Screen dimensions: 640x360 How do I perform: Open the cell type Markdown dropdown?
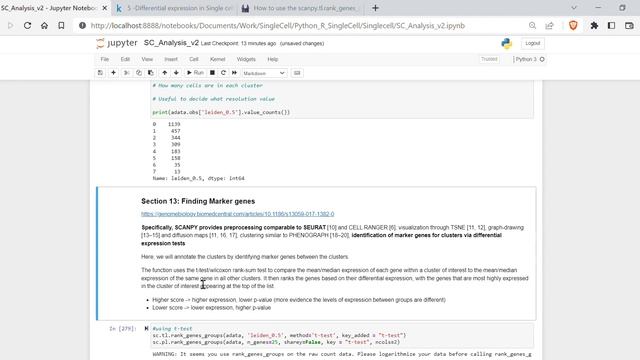click(264, 73)
